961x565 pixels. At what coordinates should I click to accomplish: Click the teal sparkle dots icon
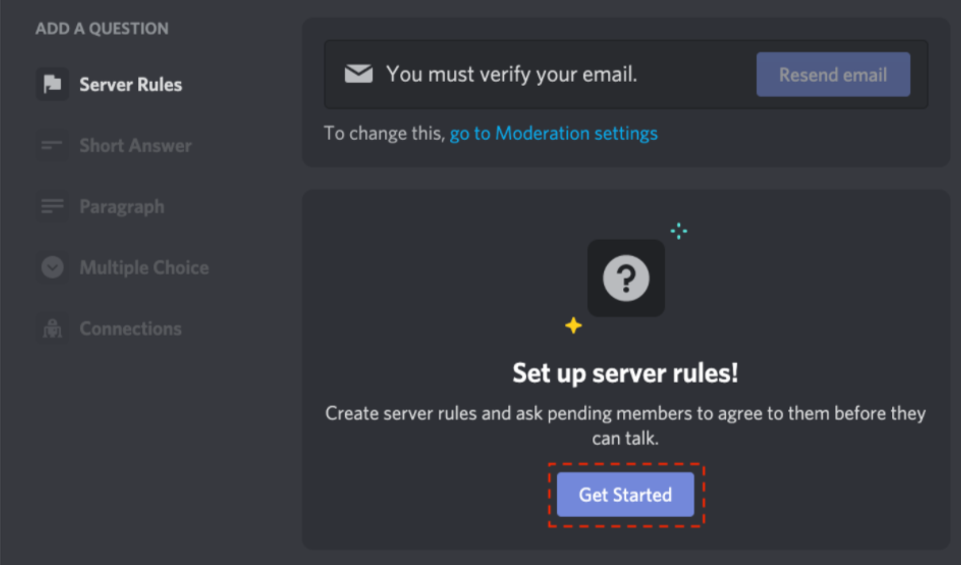pyautogui.click(x=678, y=231)
